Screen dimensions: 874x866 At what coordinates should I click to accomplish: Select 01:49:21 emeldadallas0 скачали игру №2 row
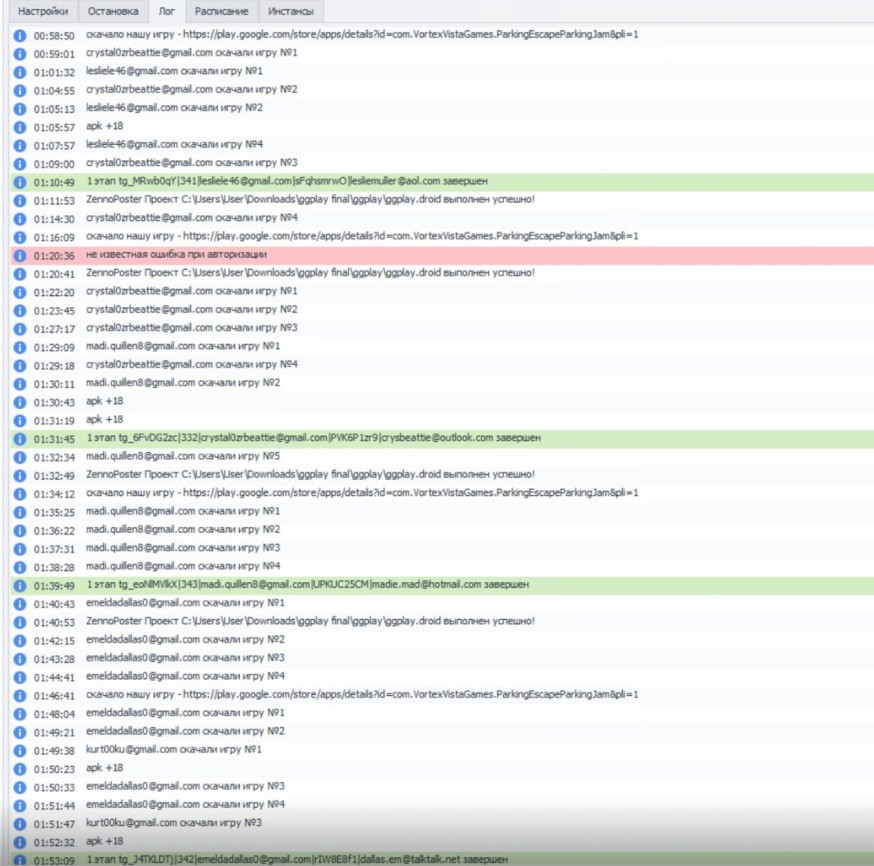point(441,732)
